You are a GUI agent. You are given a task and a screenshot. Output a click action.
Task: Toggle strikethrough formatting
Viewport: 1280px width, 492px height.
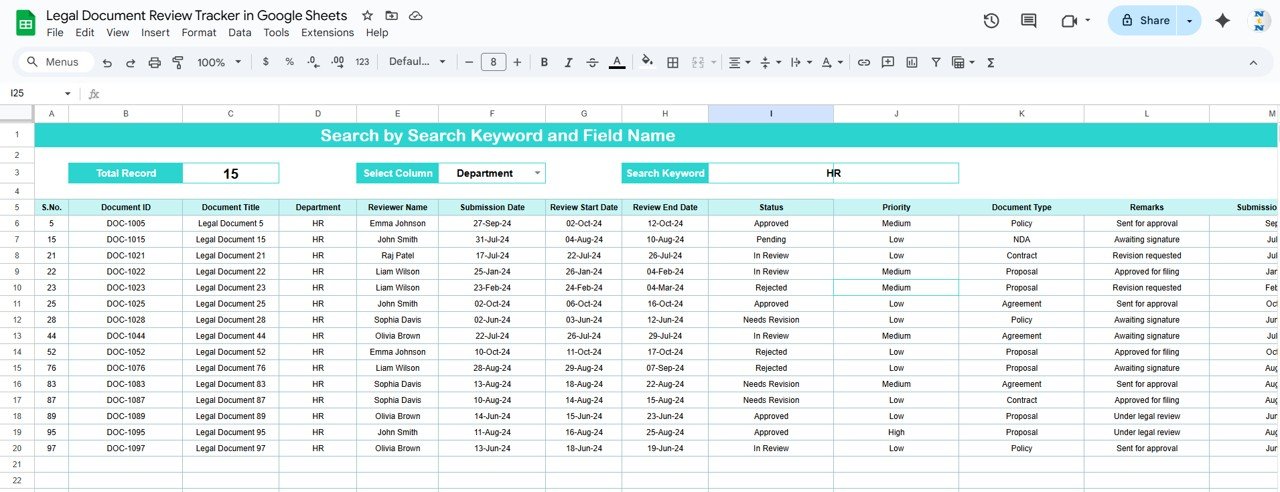coord(592,62)
